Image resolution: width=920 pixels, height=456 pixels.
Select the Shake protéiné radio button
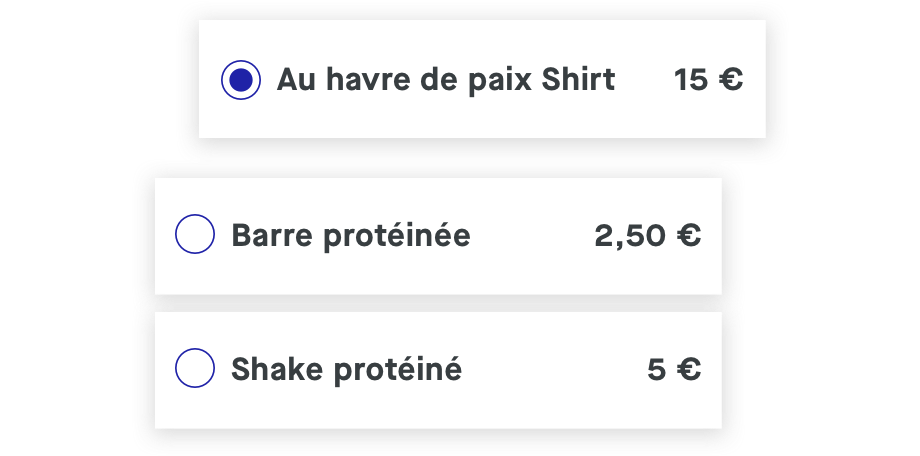pos(195,369)
